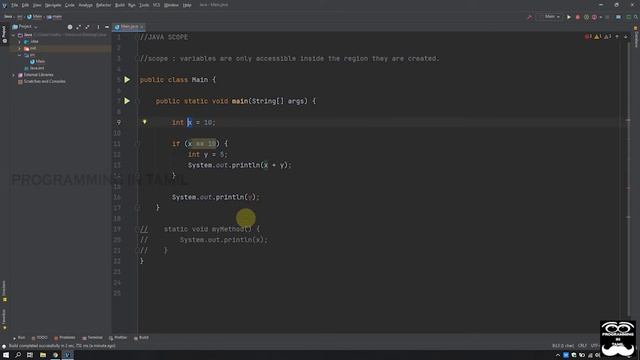The height and width of the screenshot is (360, 640).
Task: Open the Problems tool window tab
Action: click(x=65, y=338)
